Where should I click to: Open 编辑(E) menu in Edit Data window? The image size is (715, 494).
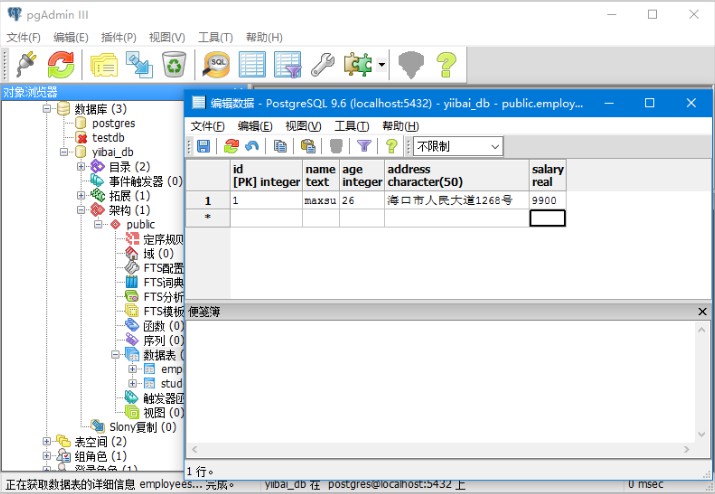(x=255, y=126)
